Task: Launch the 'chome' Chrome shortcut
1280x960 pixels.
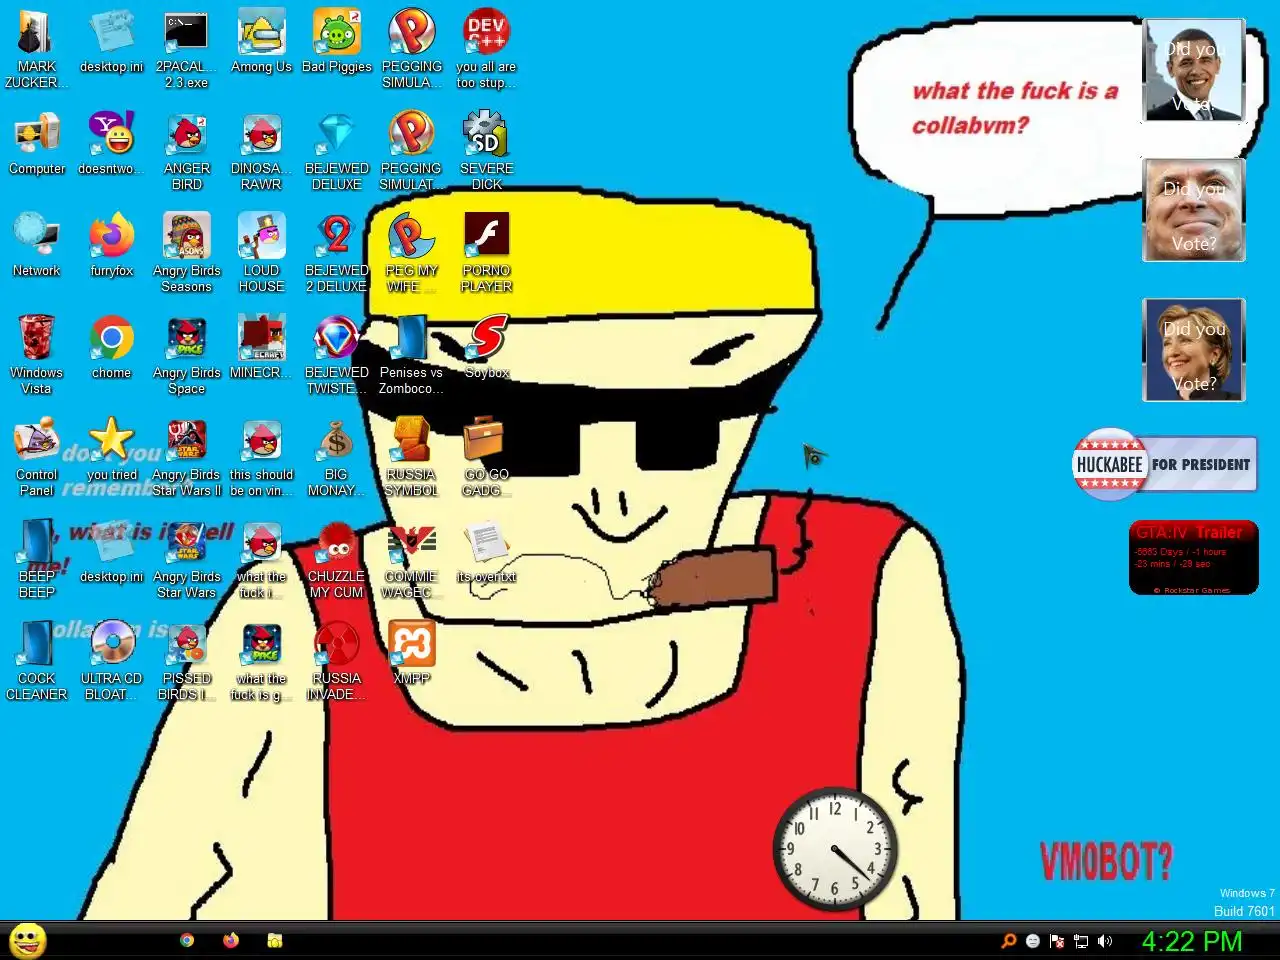Action: click(111, 348)
